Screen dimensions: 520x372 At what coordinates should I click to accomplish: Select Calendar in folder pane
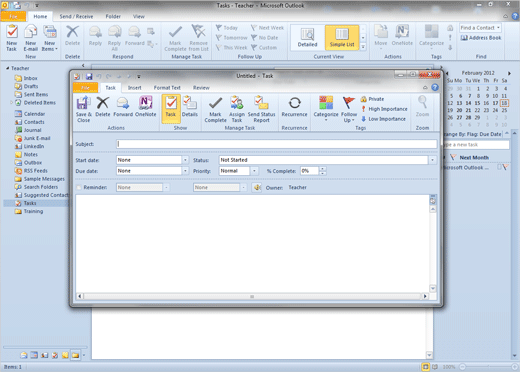[x=34, y=114]
